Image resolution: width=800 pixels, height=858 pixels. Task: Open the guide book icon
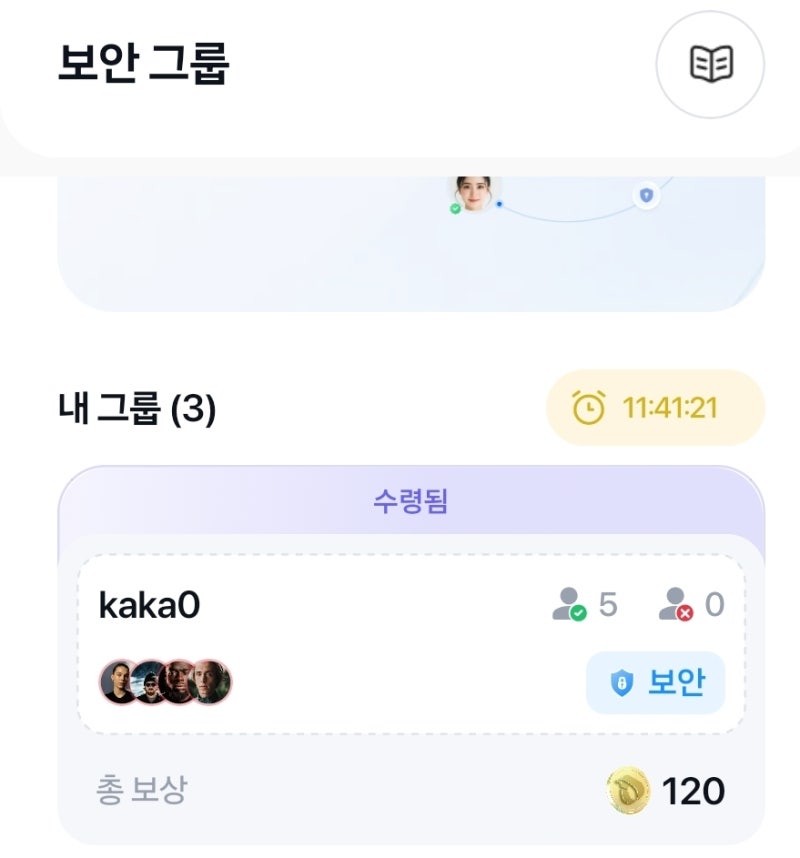point(710,65)
